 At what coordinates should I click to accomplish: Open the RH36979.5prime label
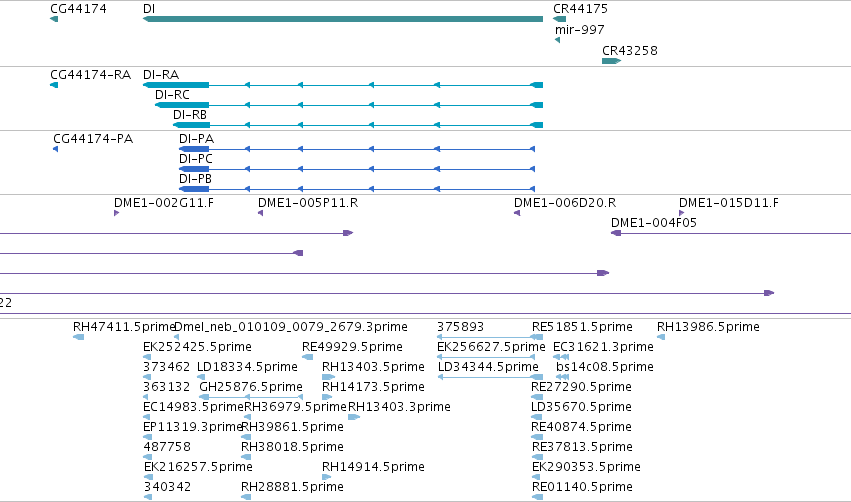[295, 407]
